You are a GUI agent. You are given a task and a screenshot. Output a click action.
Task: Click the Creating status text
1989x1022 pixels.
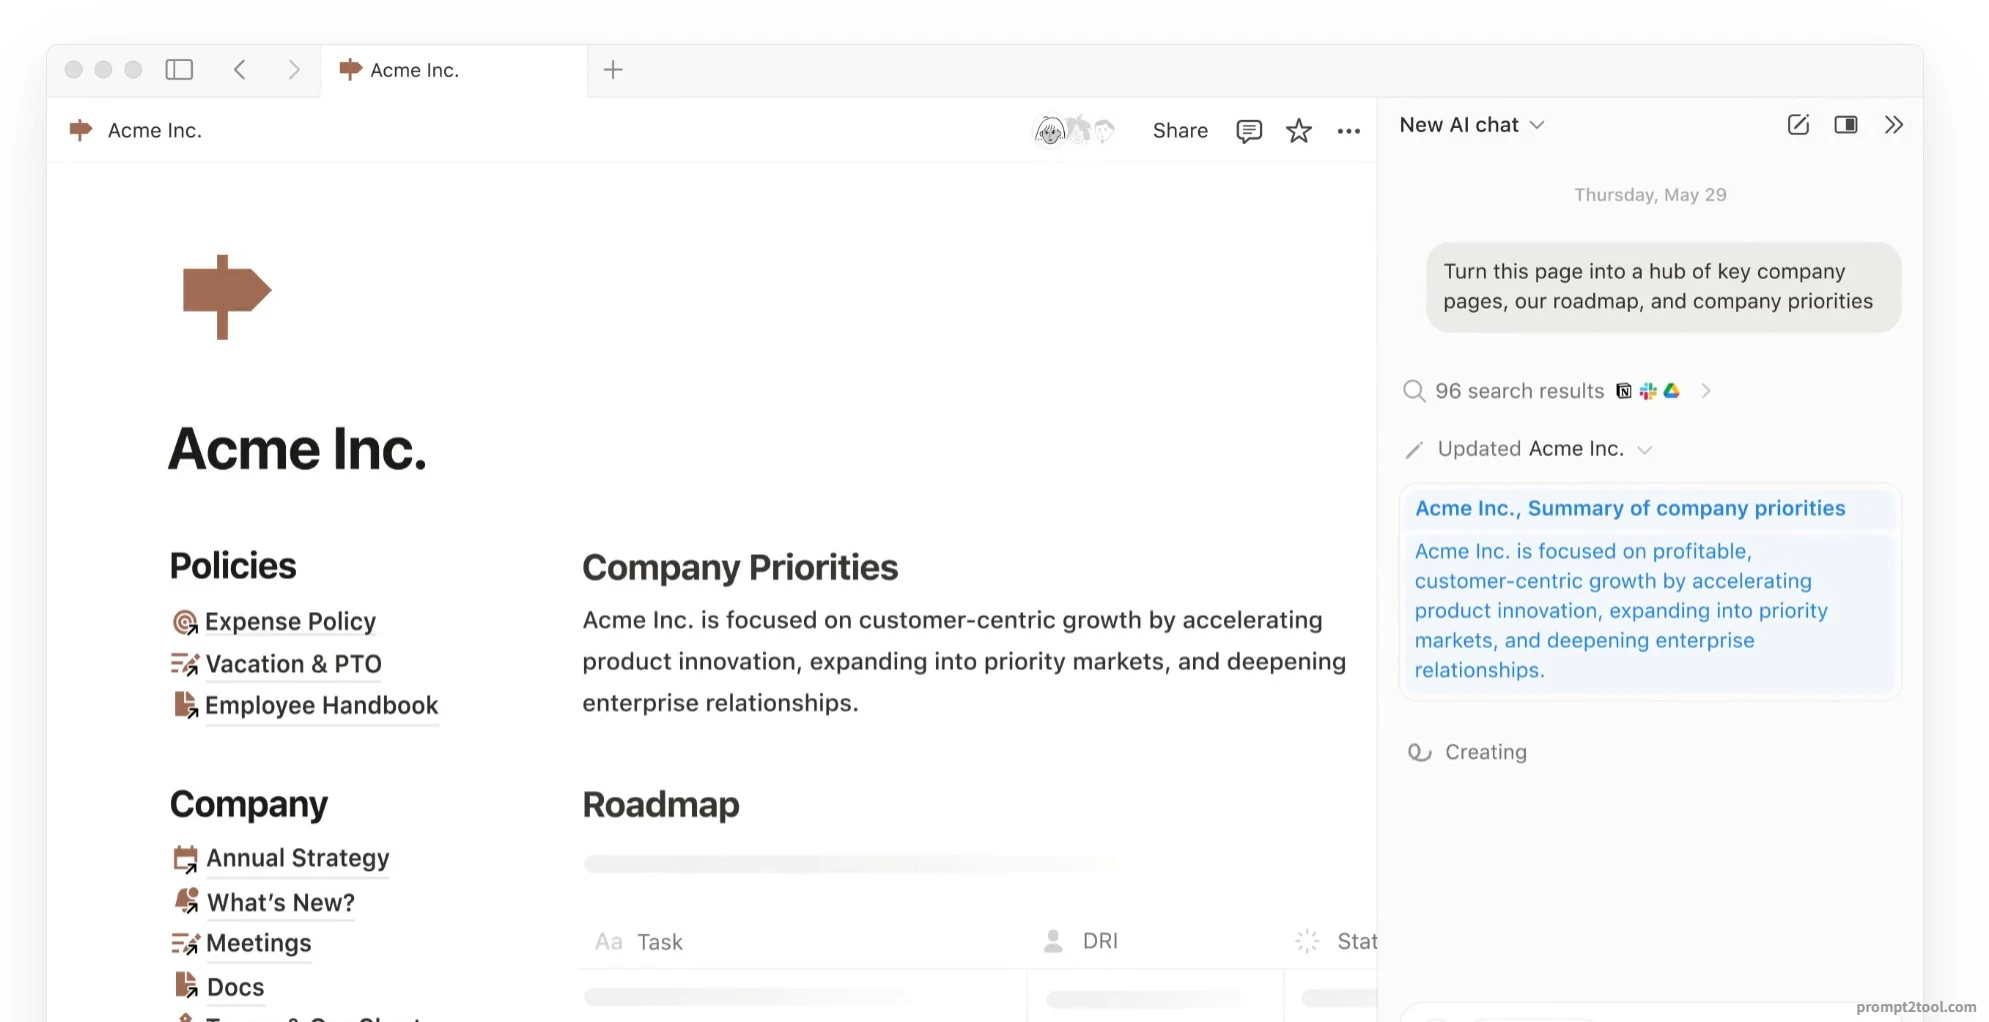tap(1486, 752)
